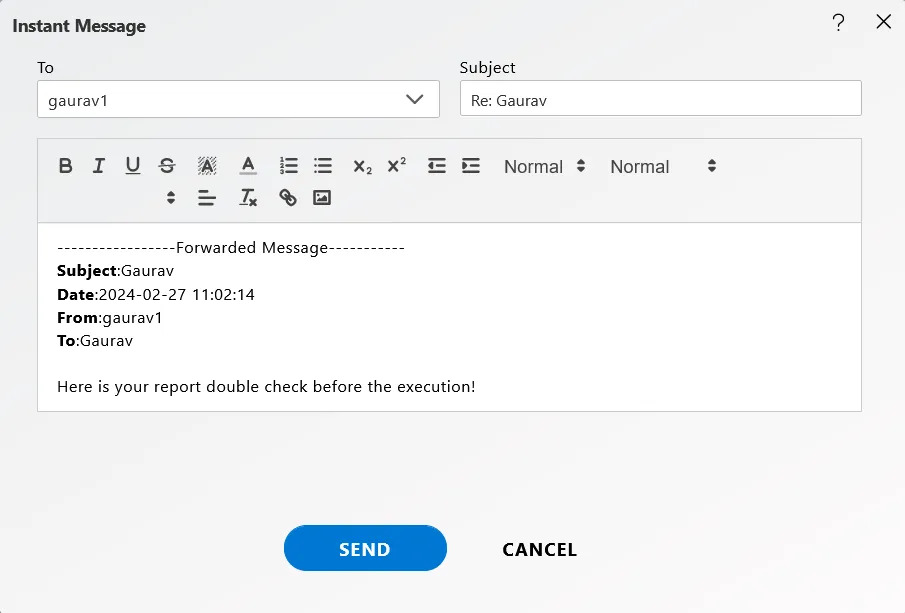This screenshot has width=905, height=613.
Task: Apply subscript formatting
Action: tap(362, 166)
